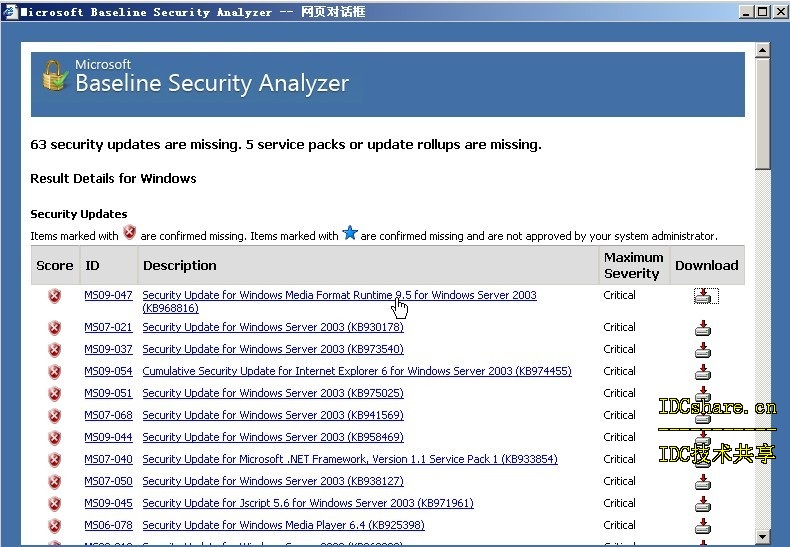Open bulletin link MS07-050
Image resolution: width=790 pixels, height=547 pixels.
click(108, 481)
